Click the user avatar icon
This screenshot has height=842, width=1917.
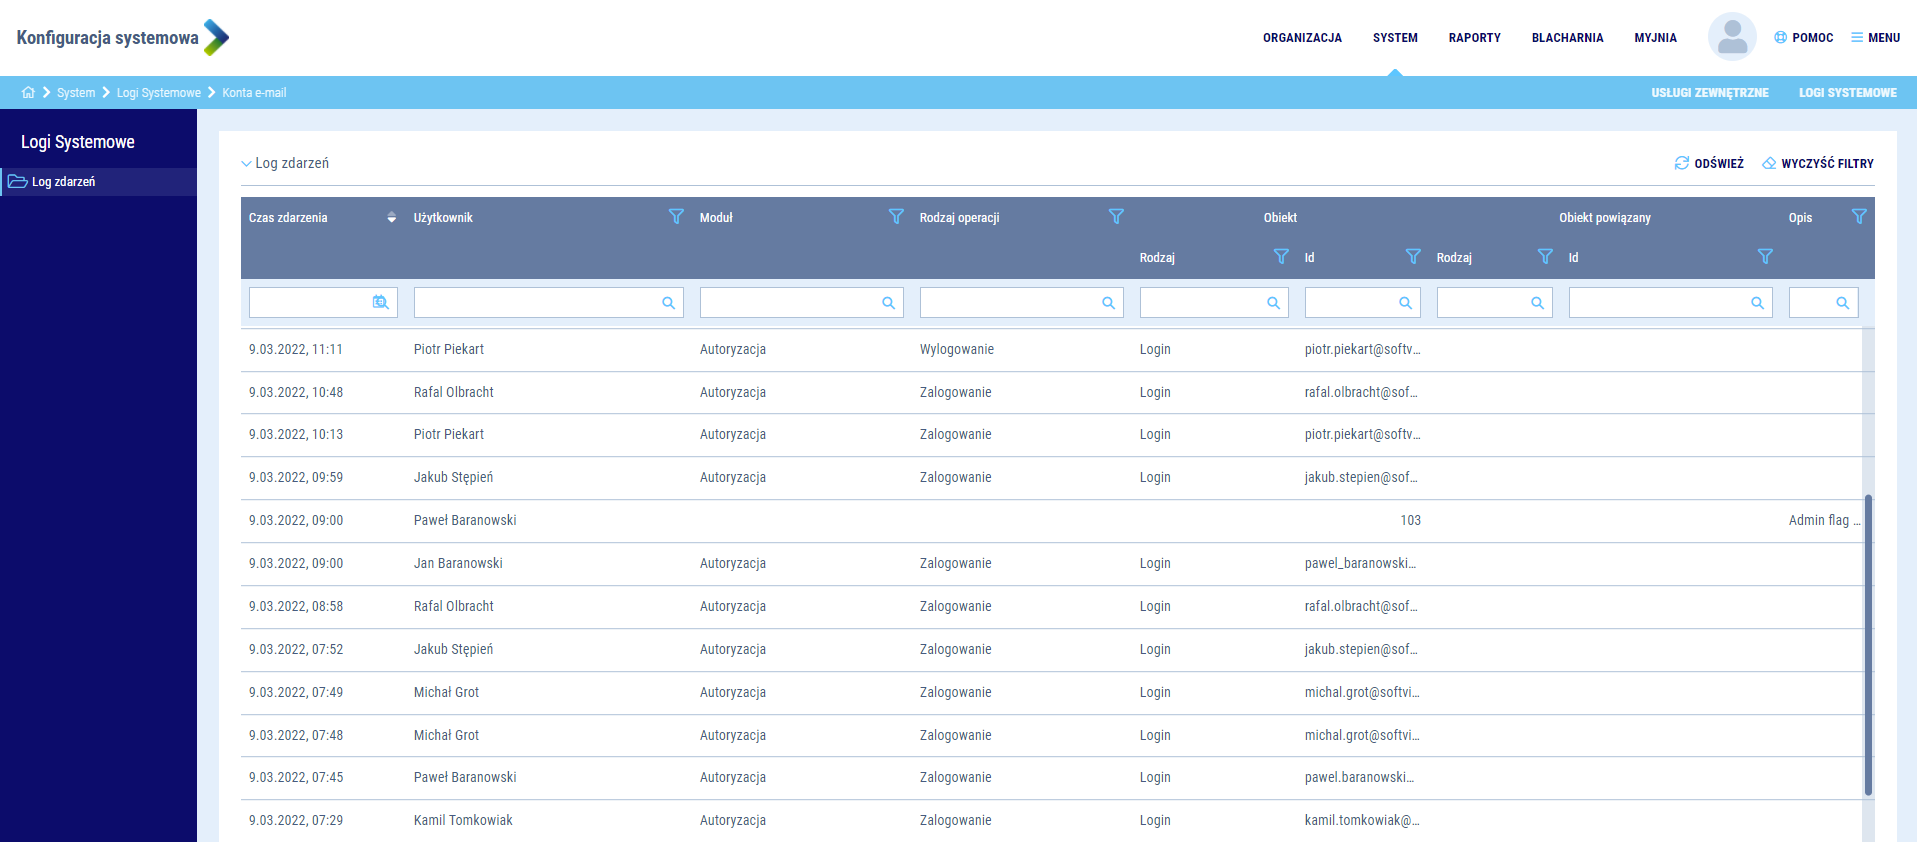(1731, 38)
